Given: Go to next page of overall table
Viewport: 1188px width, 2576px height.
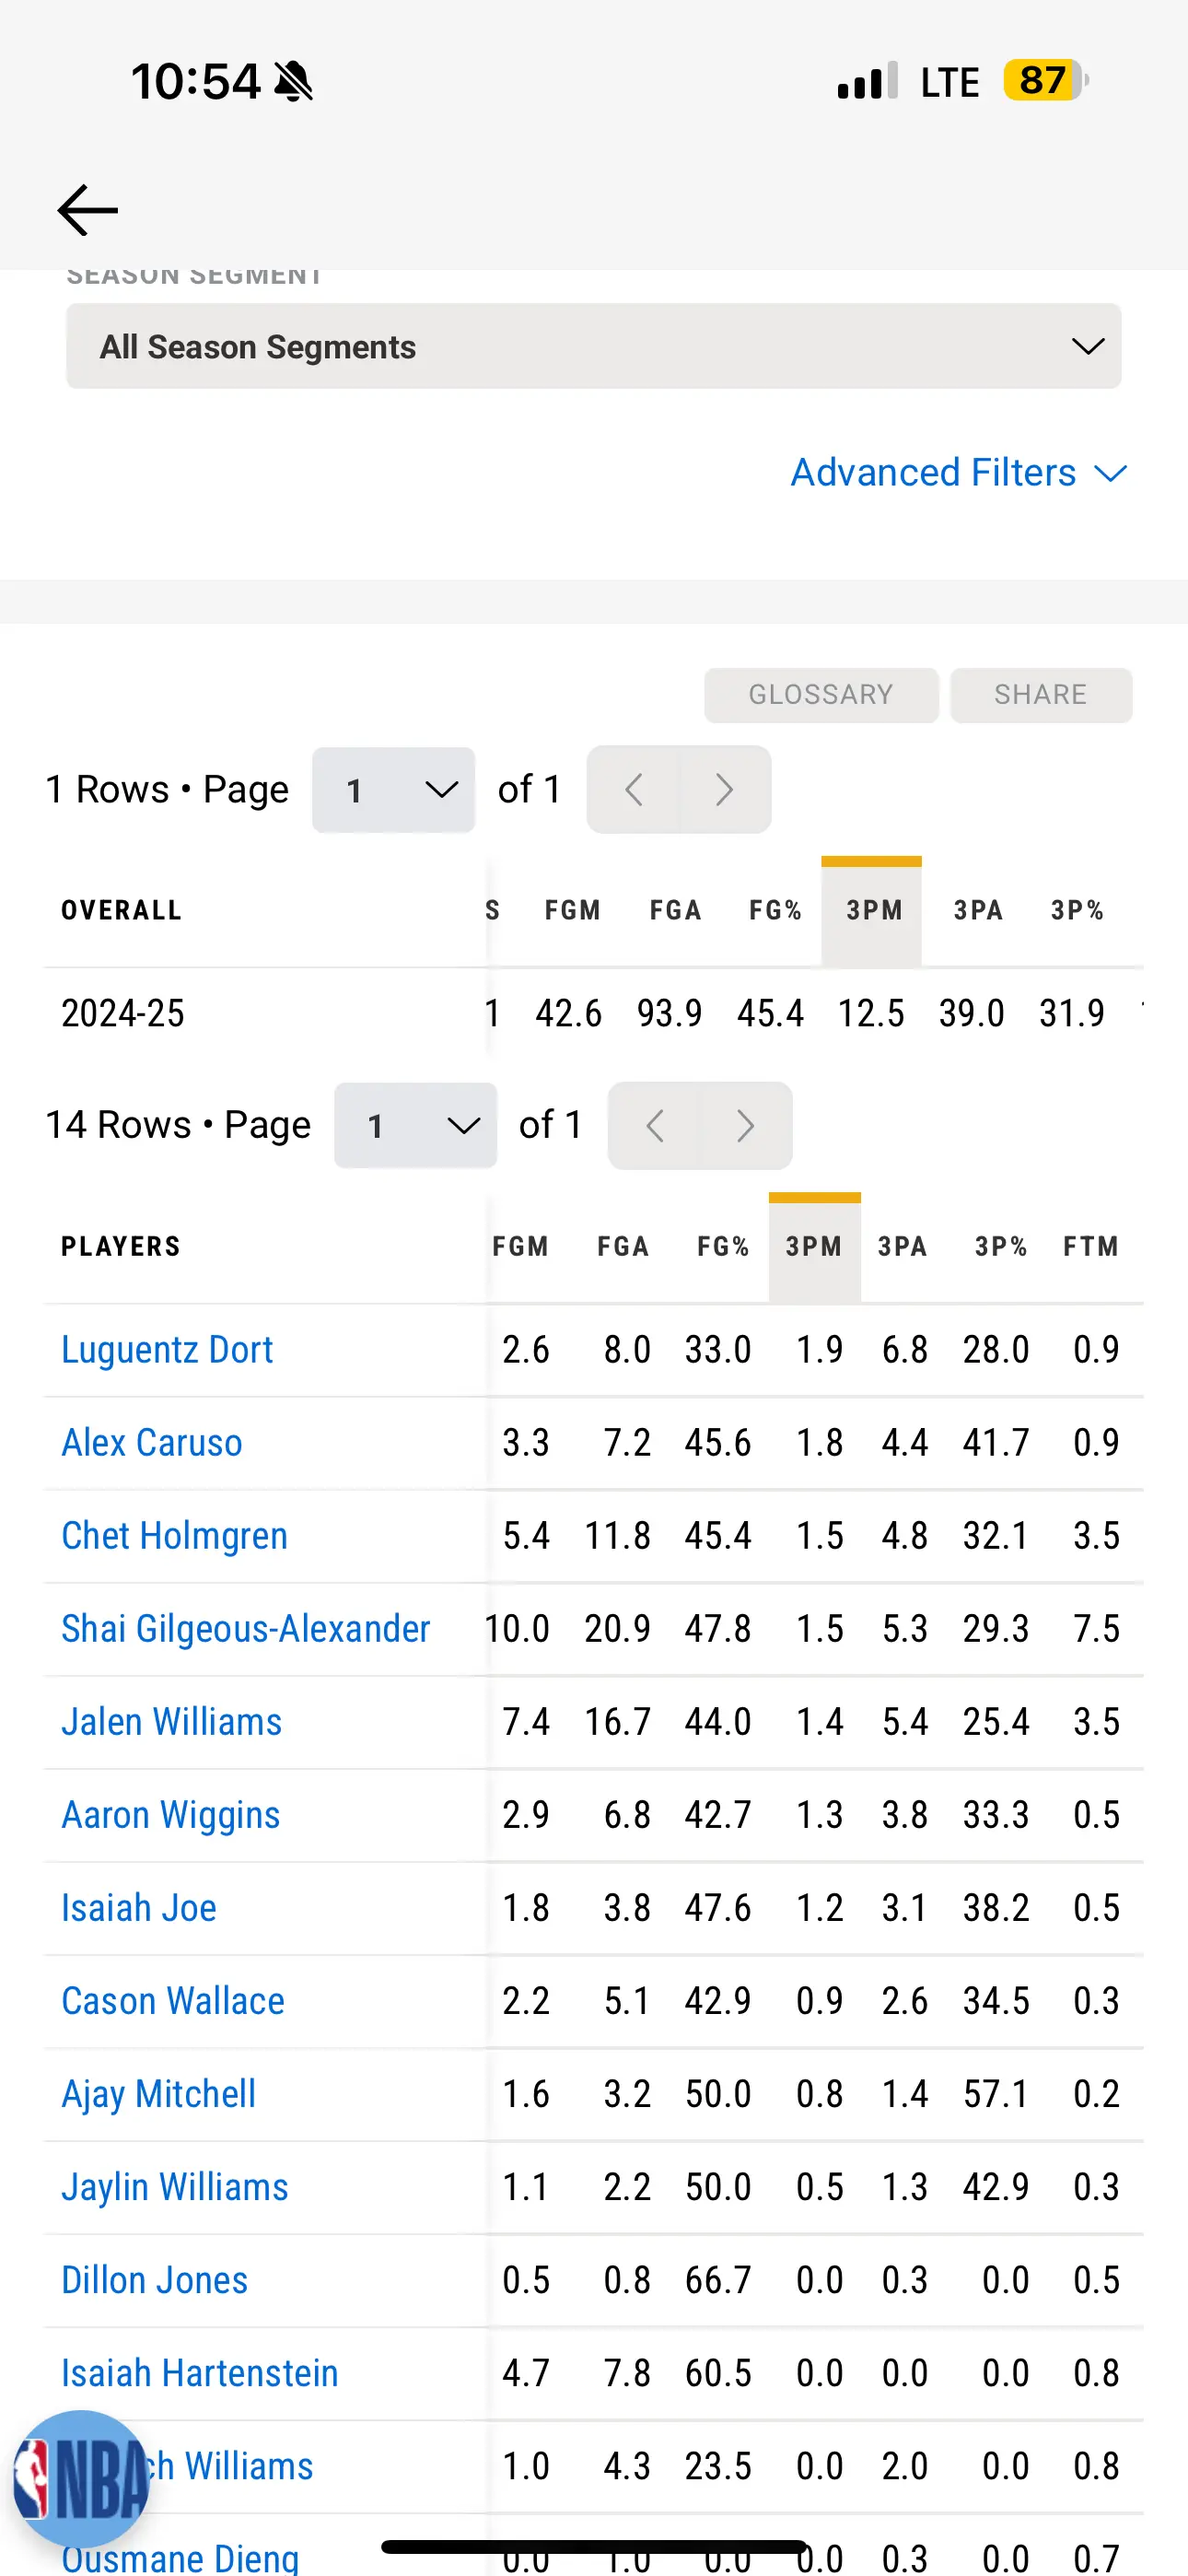Looking at the screenshot, I should click(725, 790).
